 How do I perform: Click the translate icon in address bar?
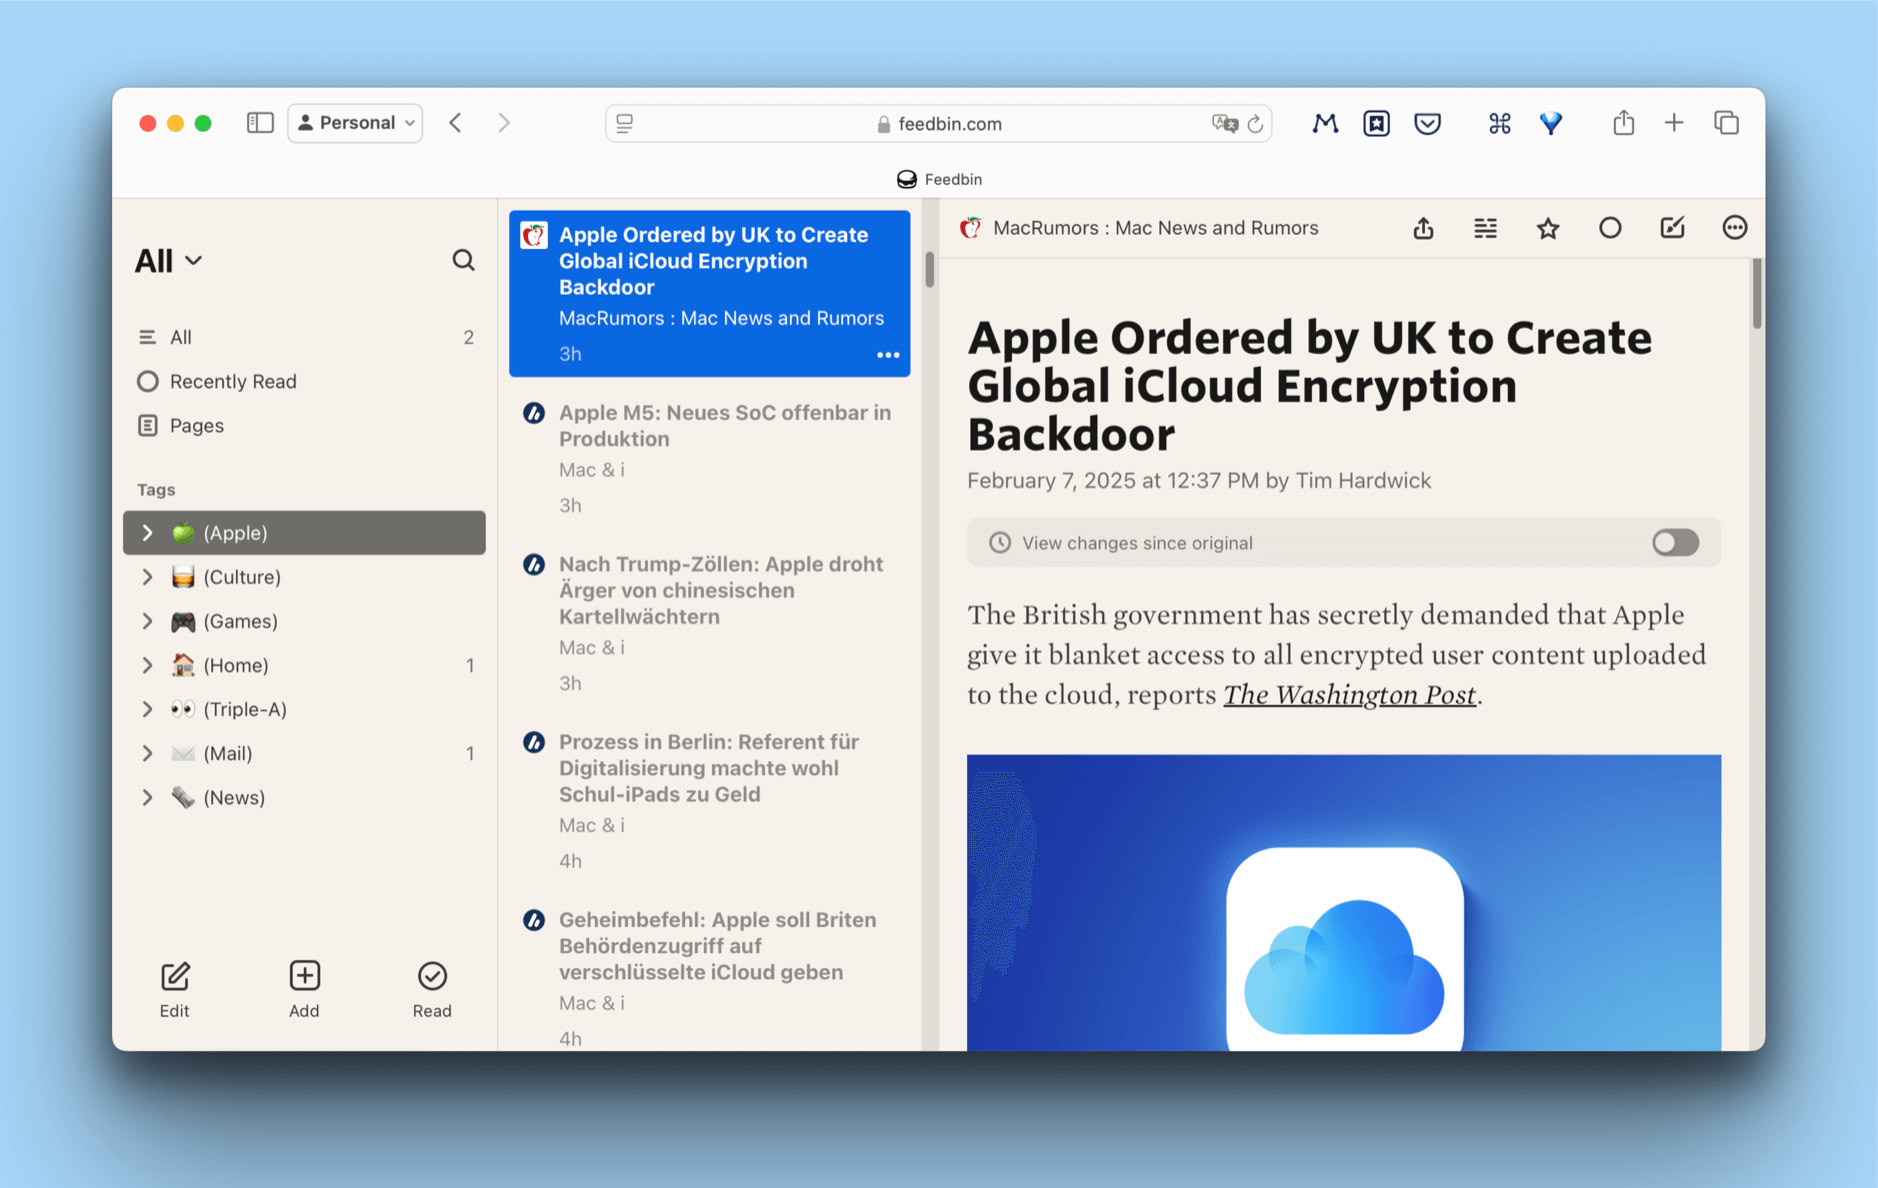point(1223,123)
